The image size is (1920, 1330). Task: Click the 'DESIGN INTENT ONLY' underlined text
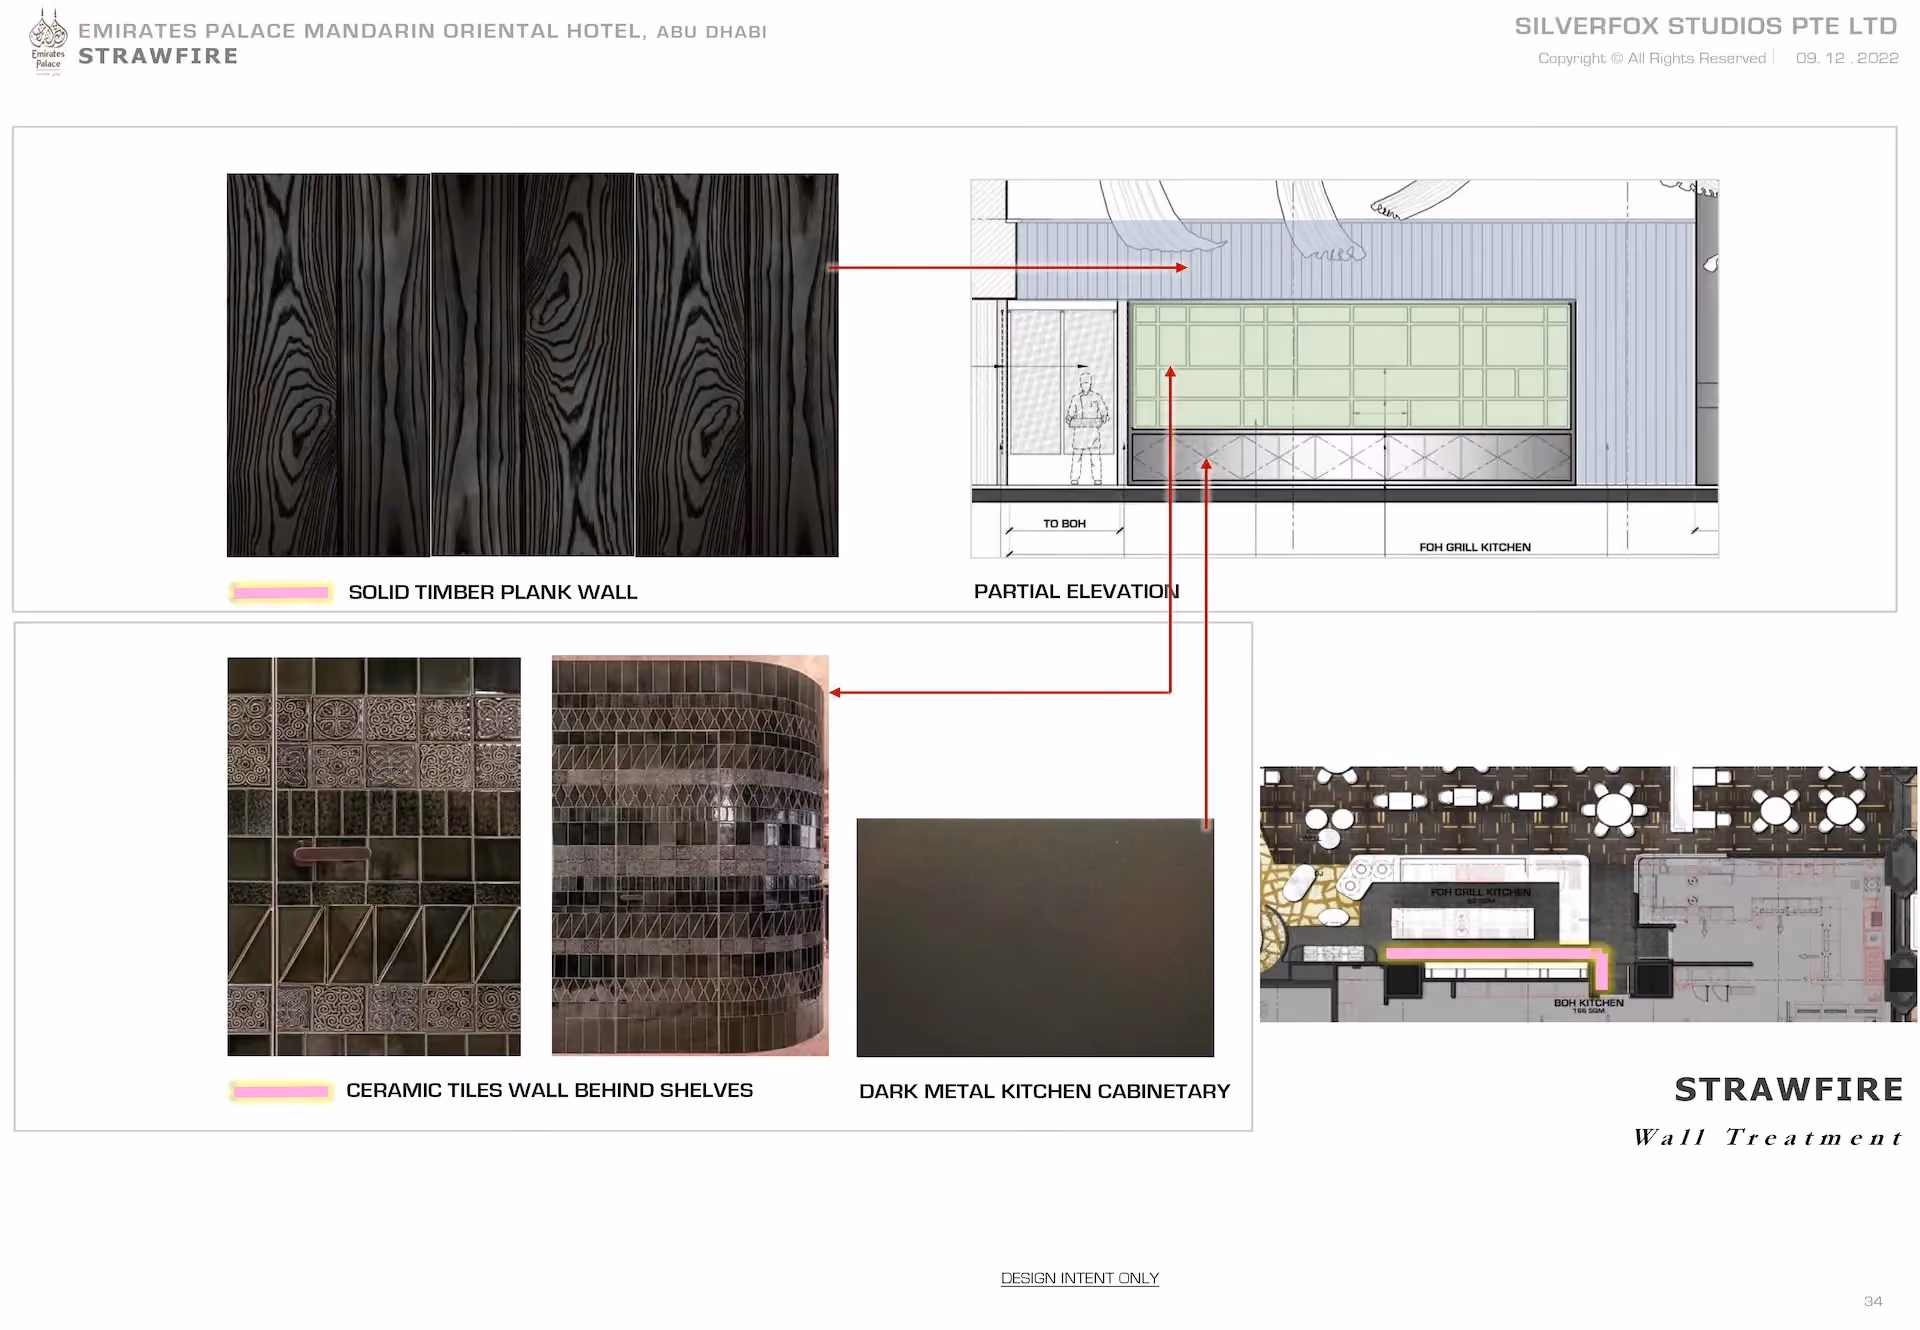(x=1080, y=1278)
